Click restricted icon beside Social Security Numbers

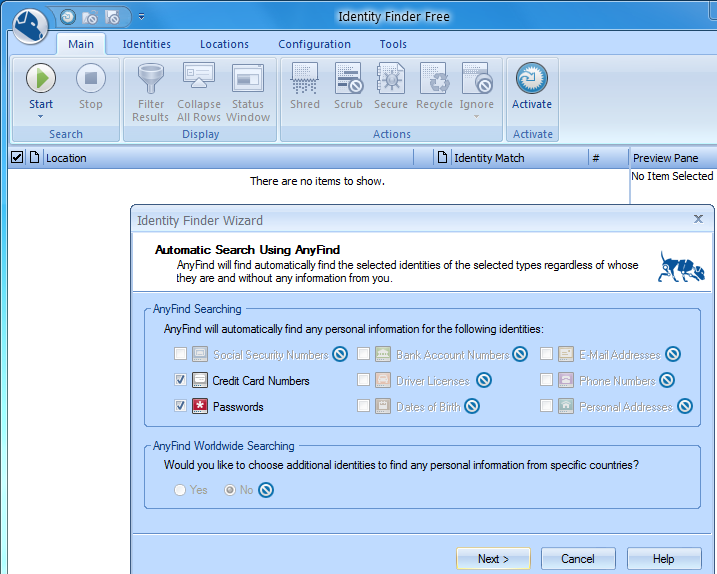click(x=340, y=354)
